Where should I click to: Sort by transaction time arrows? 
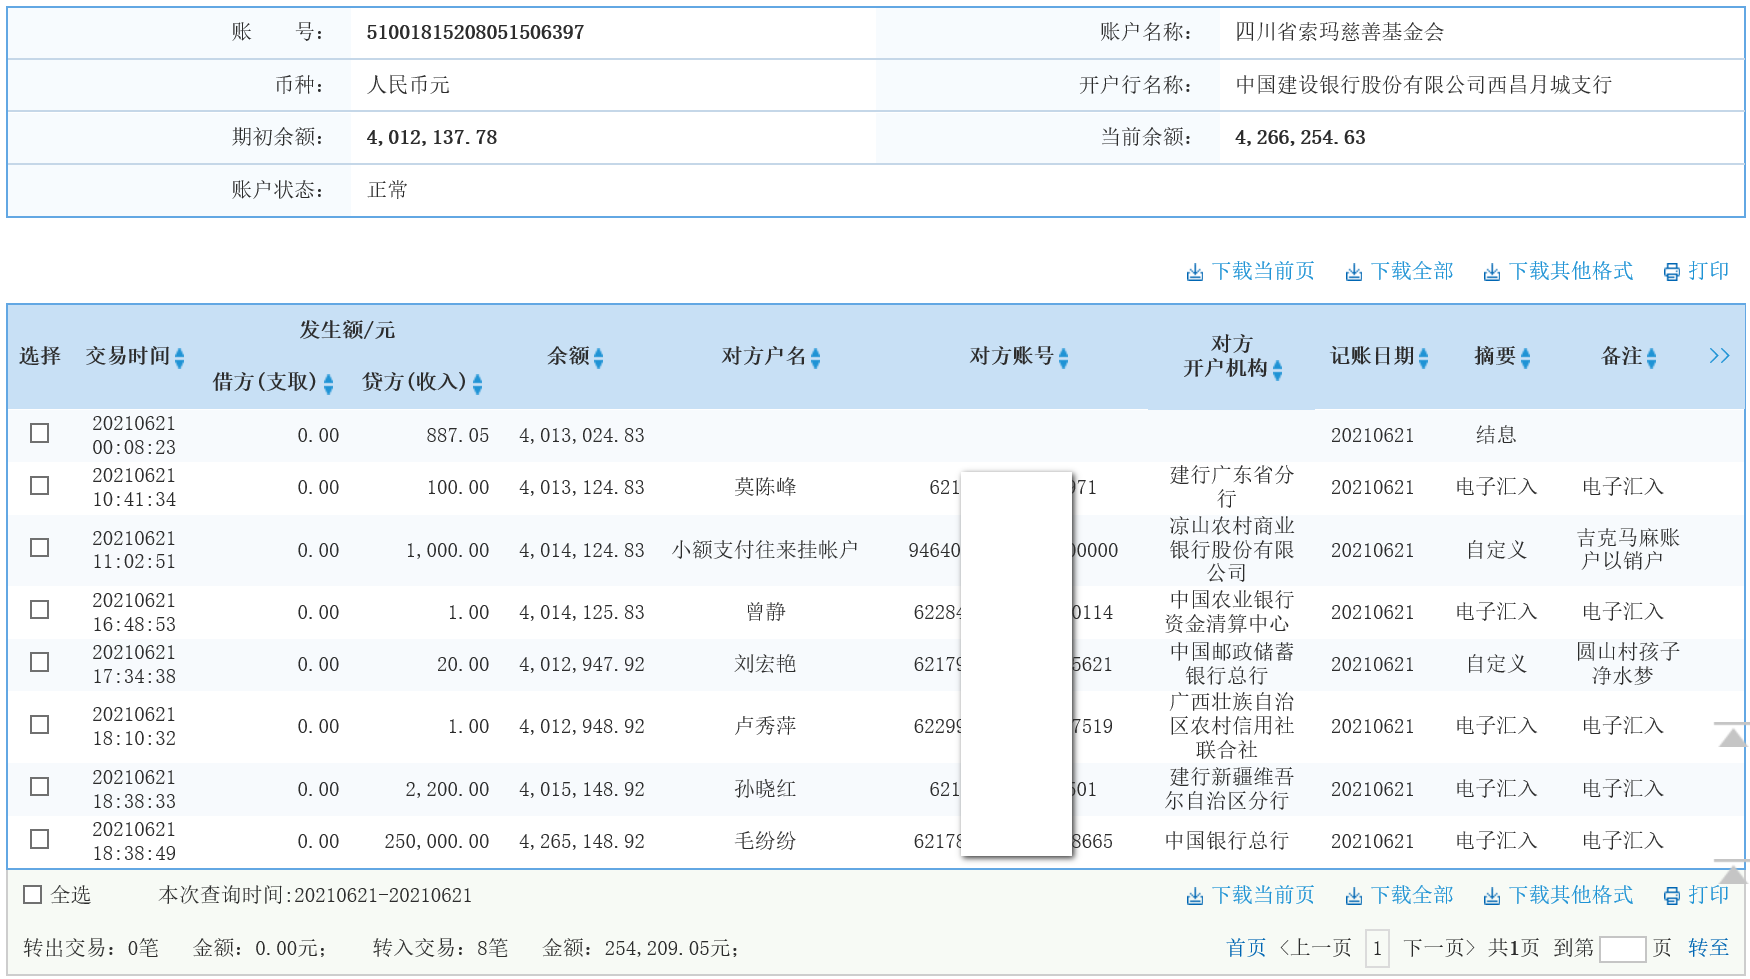(180, 357)
